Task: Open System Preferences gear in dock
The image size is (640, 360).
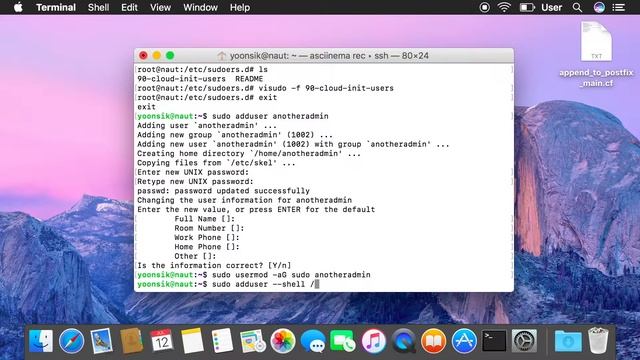Action: click(524, 340)
